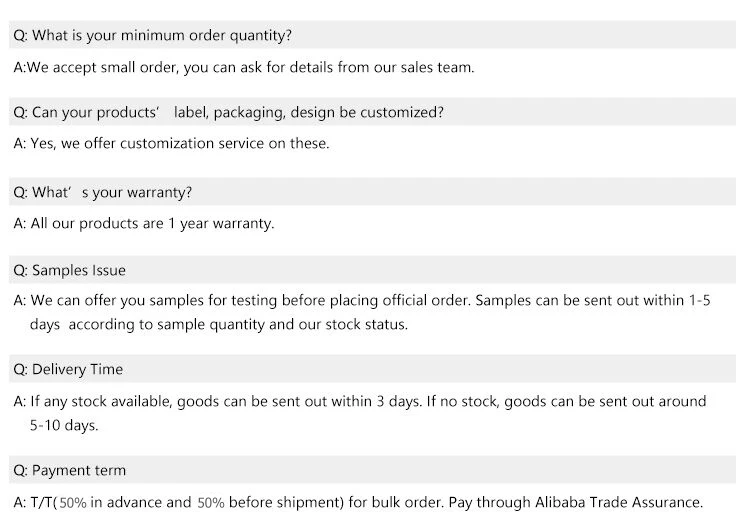Click the sample quantity and stock status line
Viewport: 750px width, 531px height.
(219, 324)
